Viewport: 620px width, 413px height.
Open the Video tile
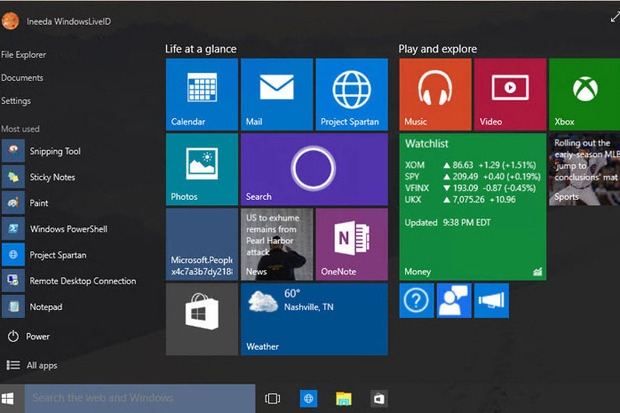point(509,94)
